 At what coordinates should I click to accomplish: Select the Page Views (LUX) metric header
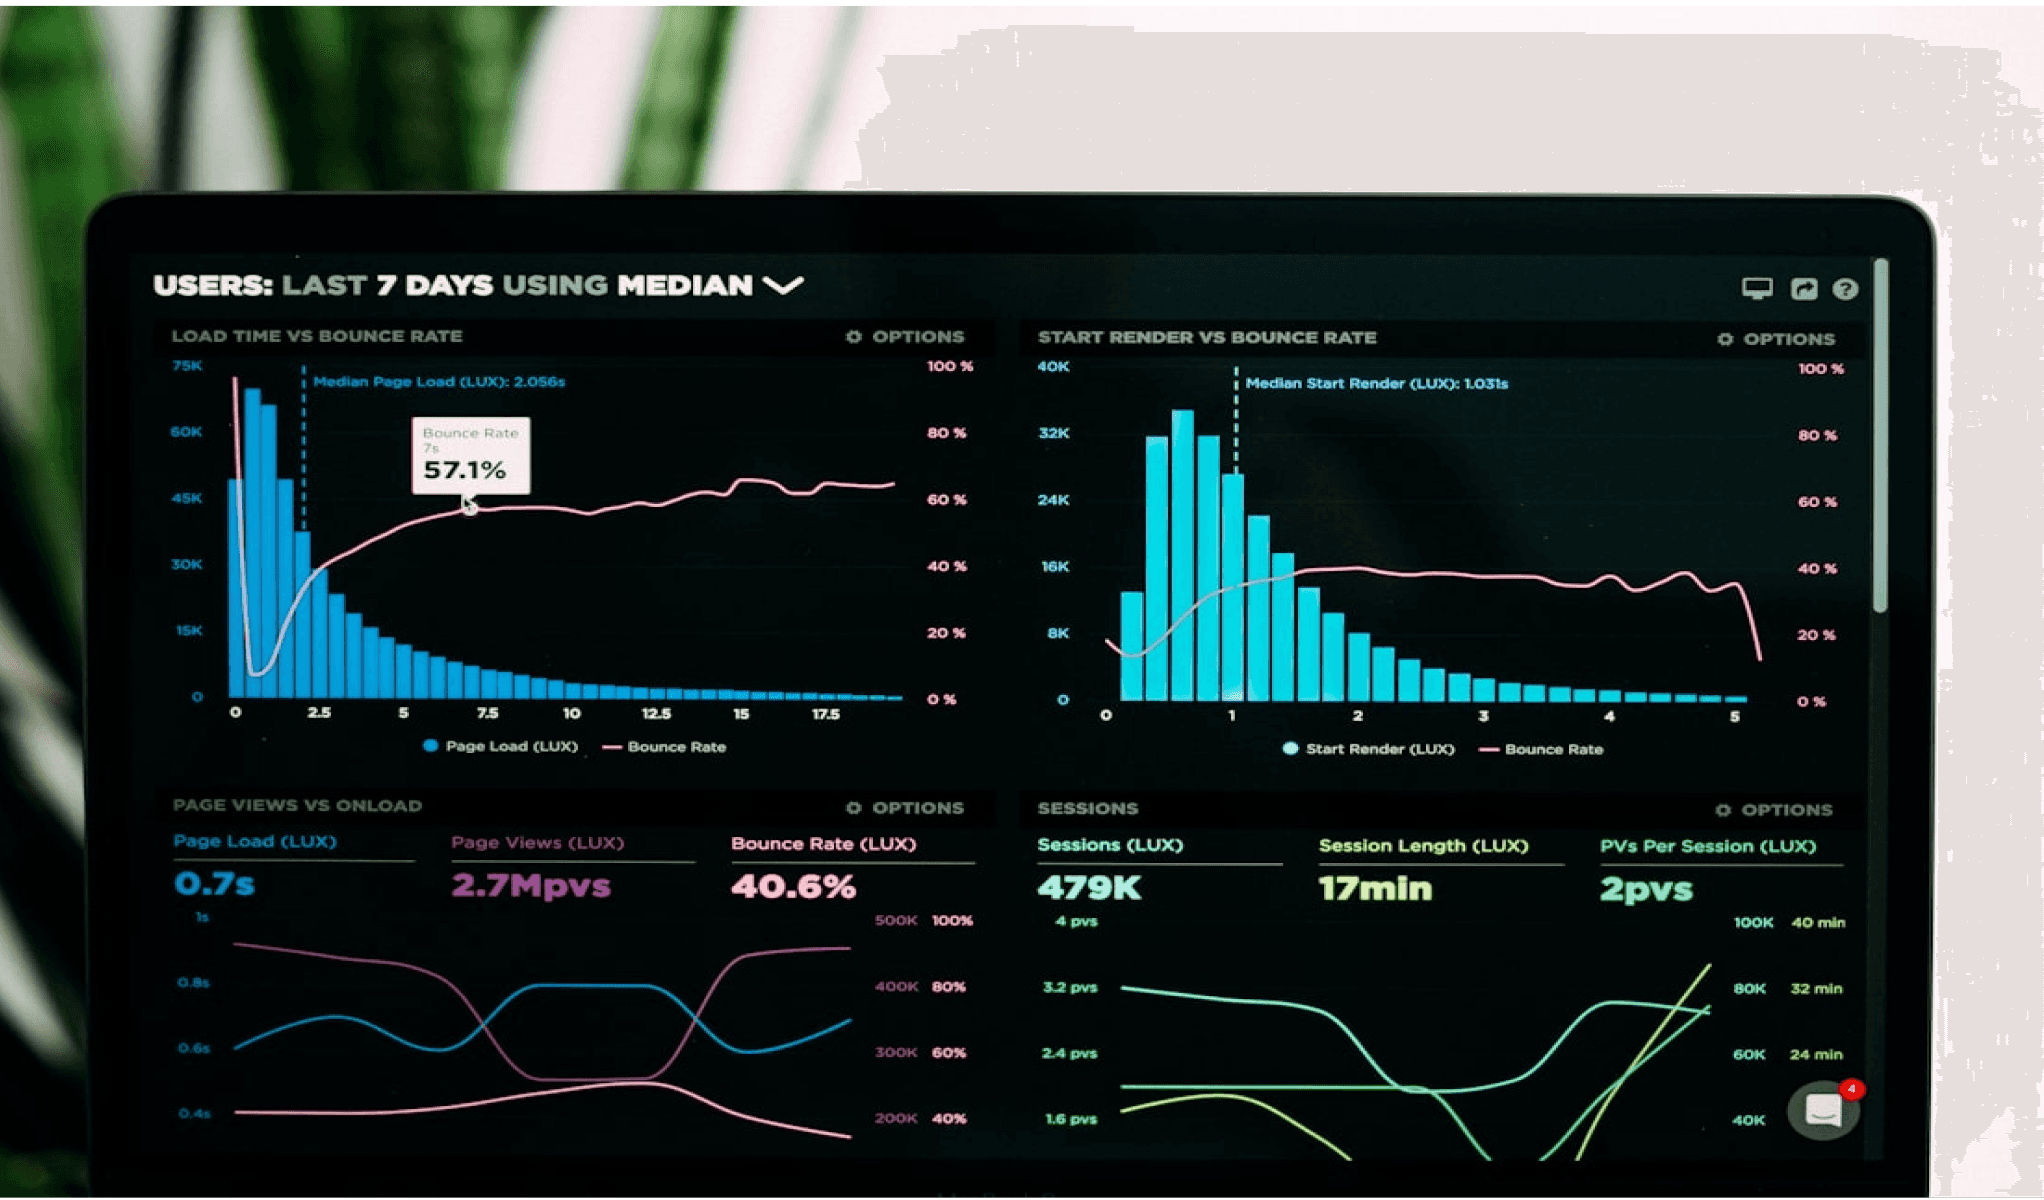coord(537,843)
